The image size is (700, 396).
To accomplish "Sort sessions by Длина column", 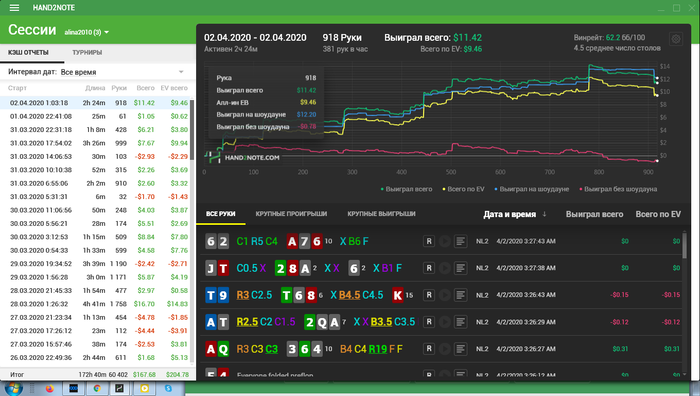I will [x=95, y=88].
